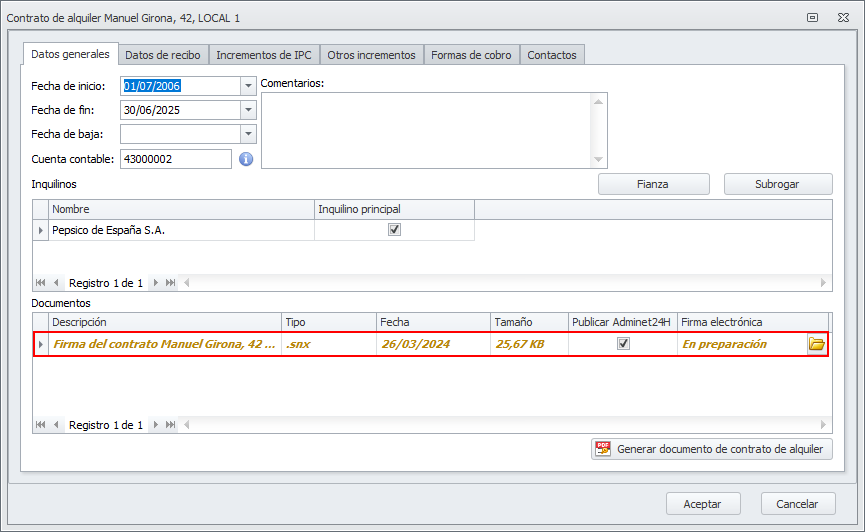Click the Subrogar button
Screen dimensions: 865x532
[777, 184]
